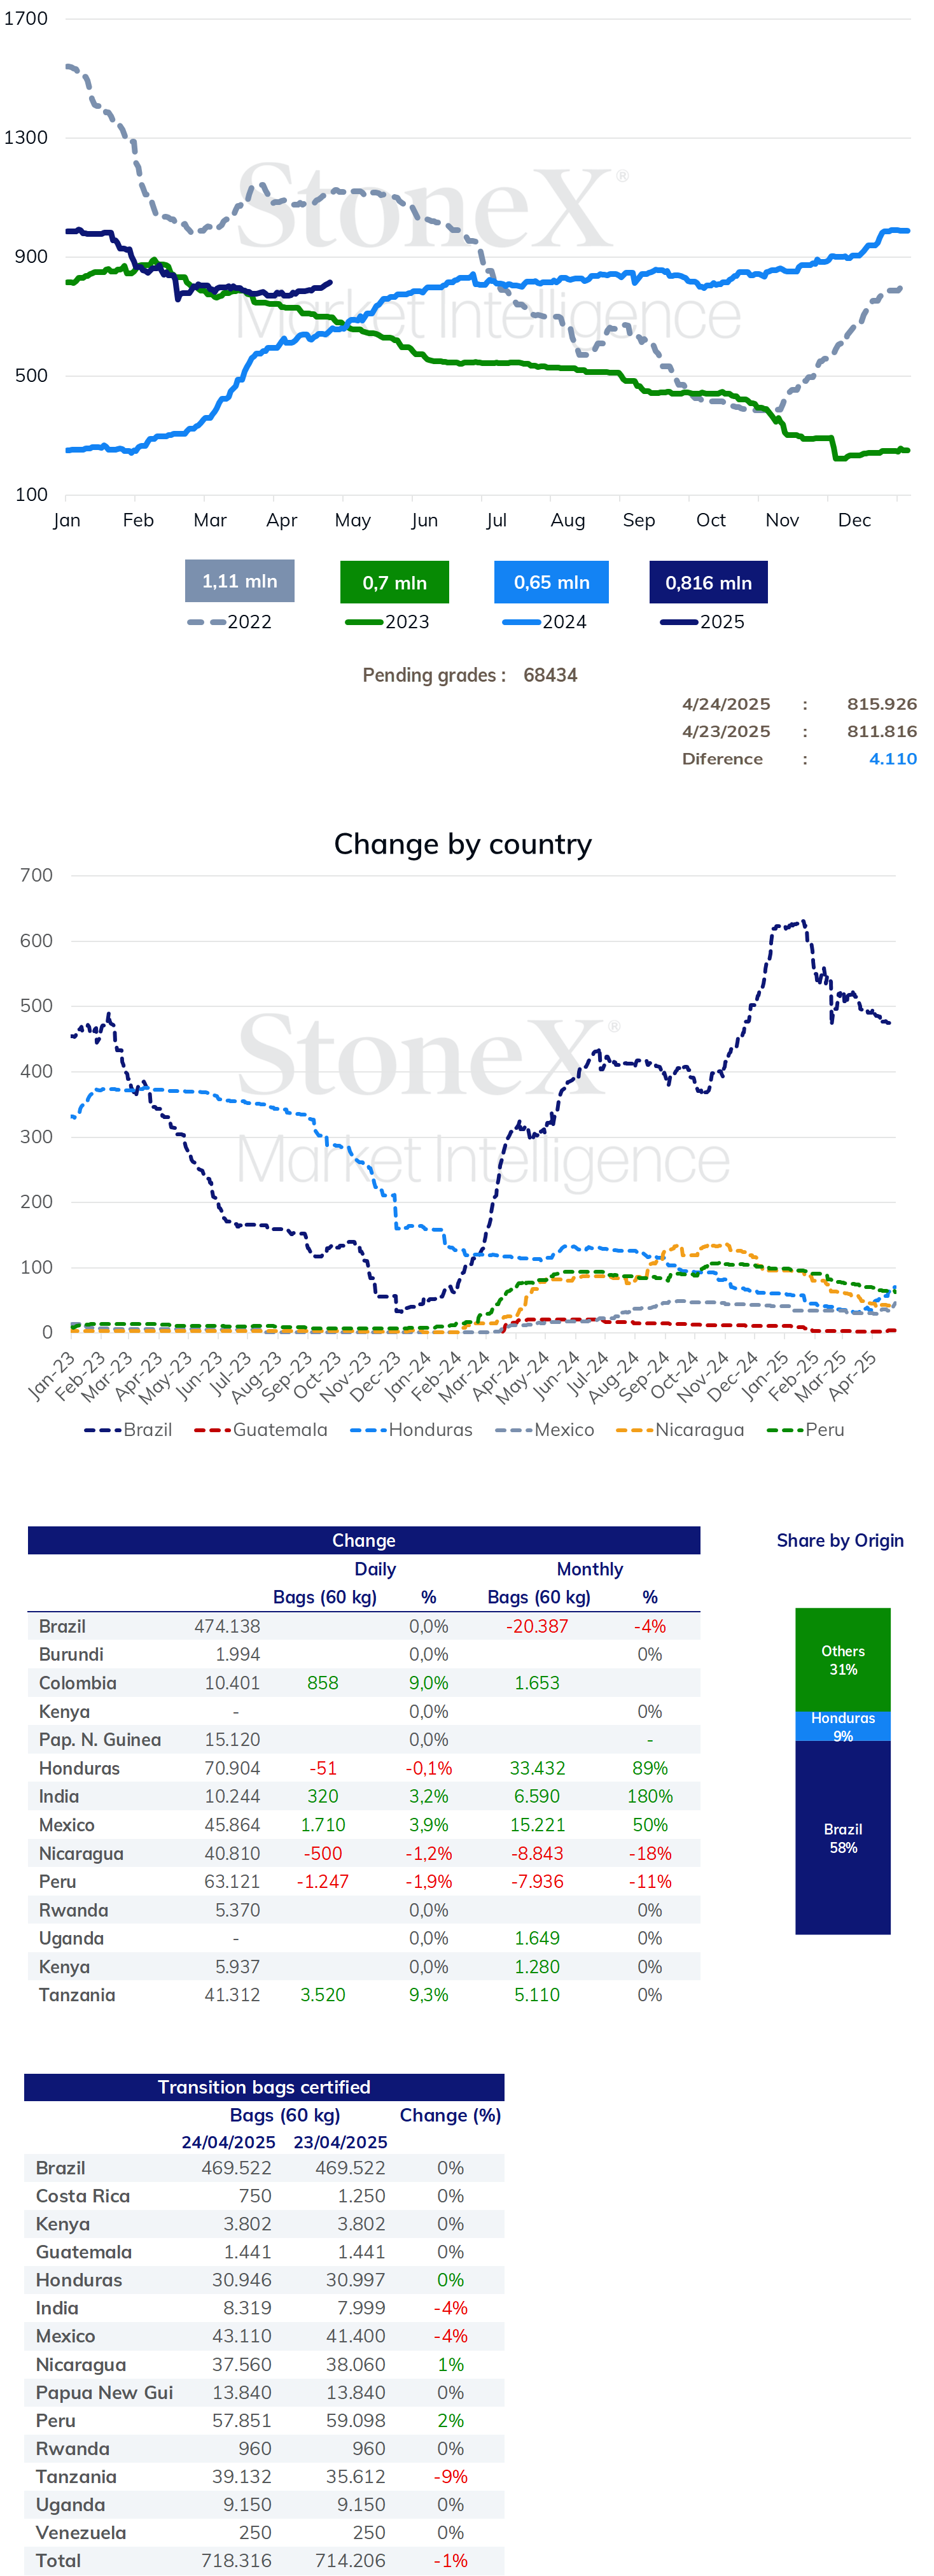Screen dimensions: 934x2576
Task: Select the 2022 dashed line legend entry
Action: coord(230,622)
